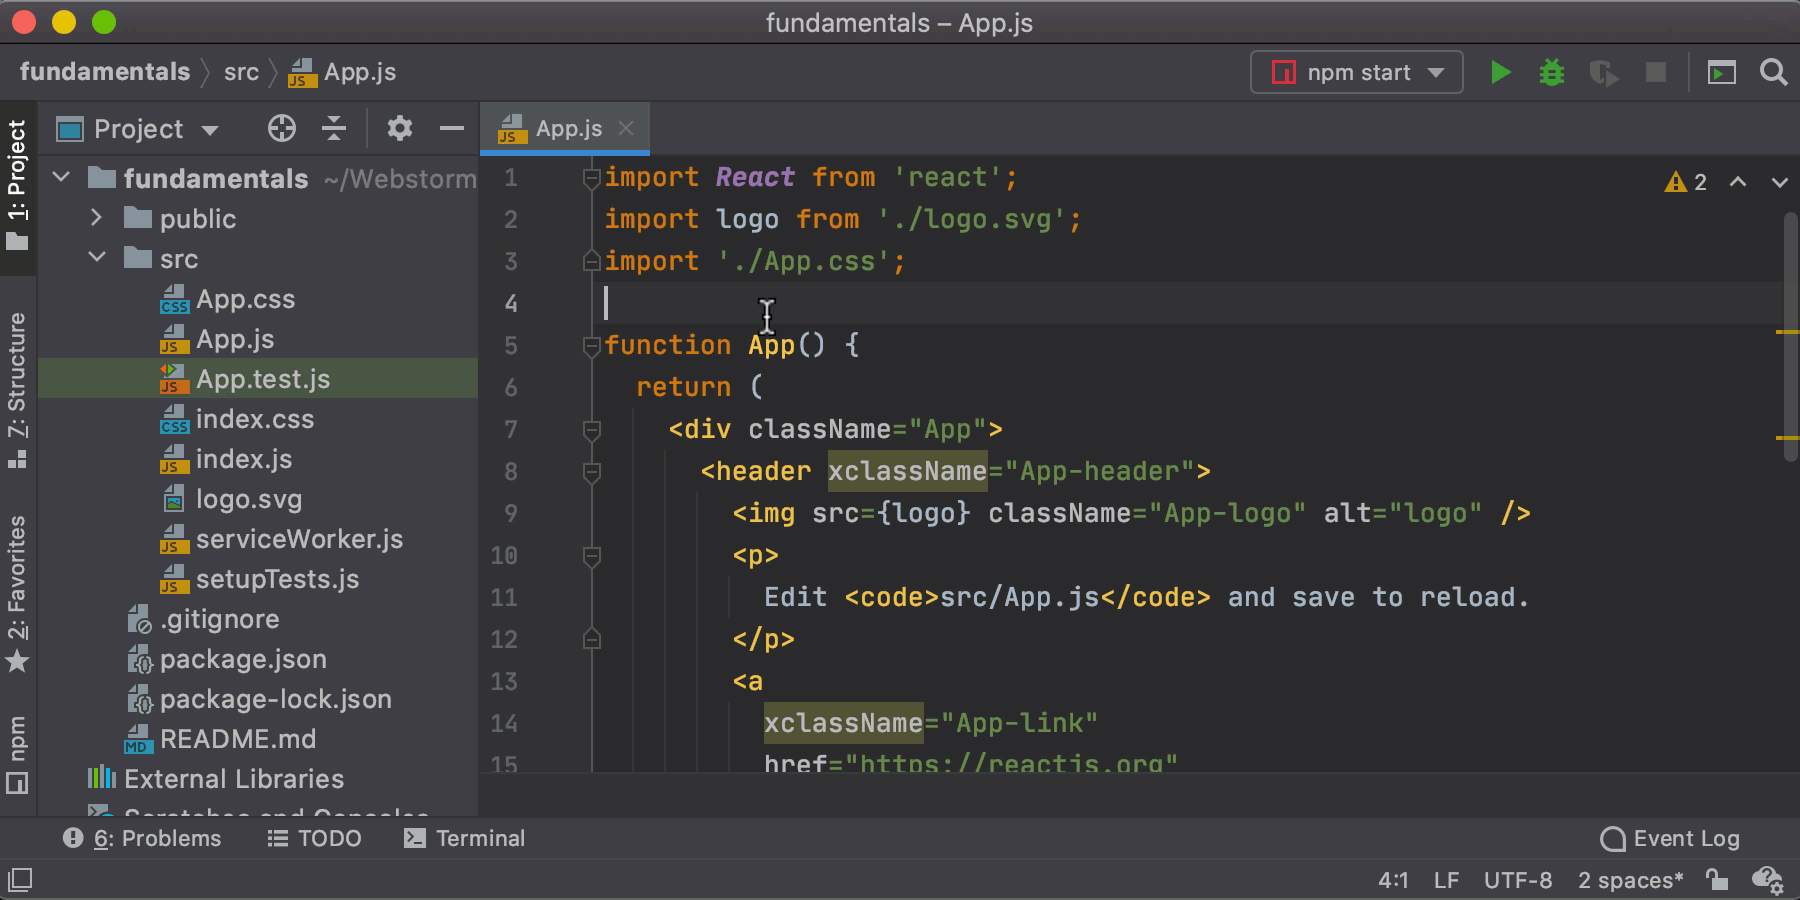Select opened file with the locate crosshair icon
The height and width of the screenshot is (900, 1800).
tap(281, 128)
